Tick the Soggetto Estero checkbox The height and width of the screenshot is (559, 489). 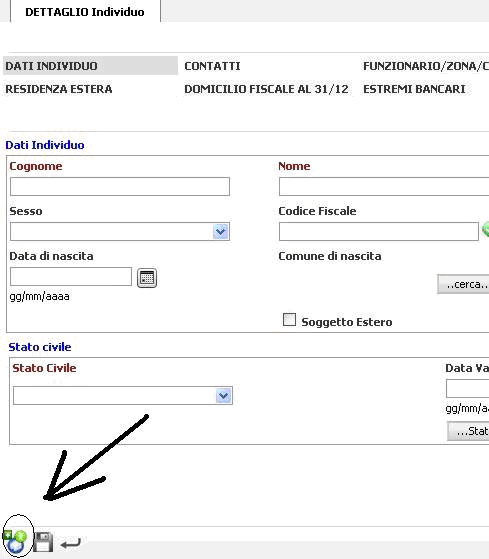click(x=289, y=319)
